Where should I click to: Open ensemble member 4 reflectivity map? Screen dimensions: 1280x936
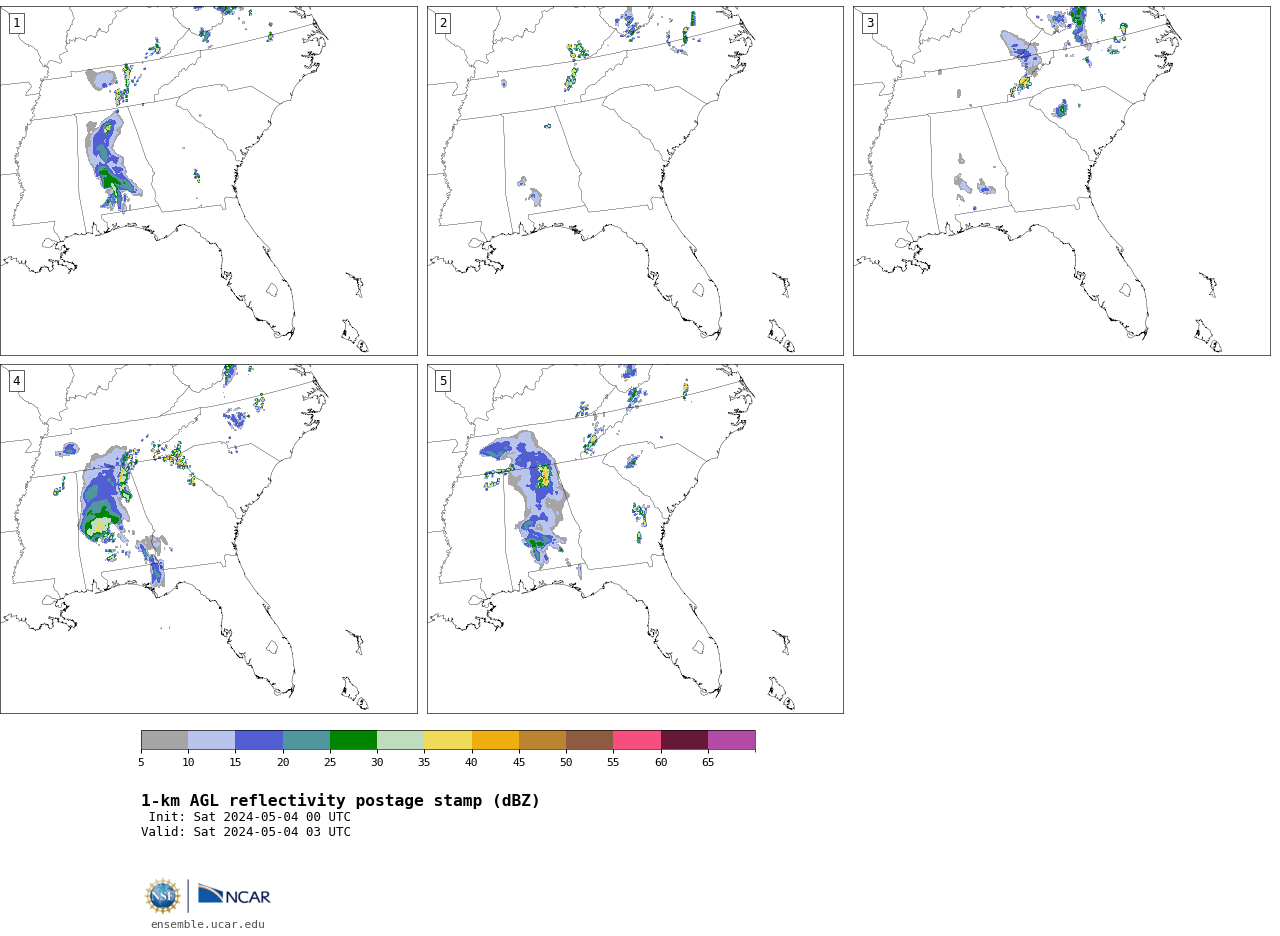pos(208,539)
